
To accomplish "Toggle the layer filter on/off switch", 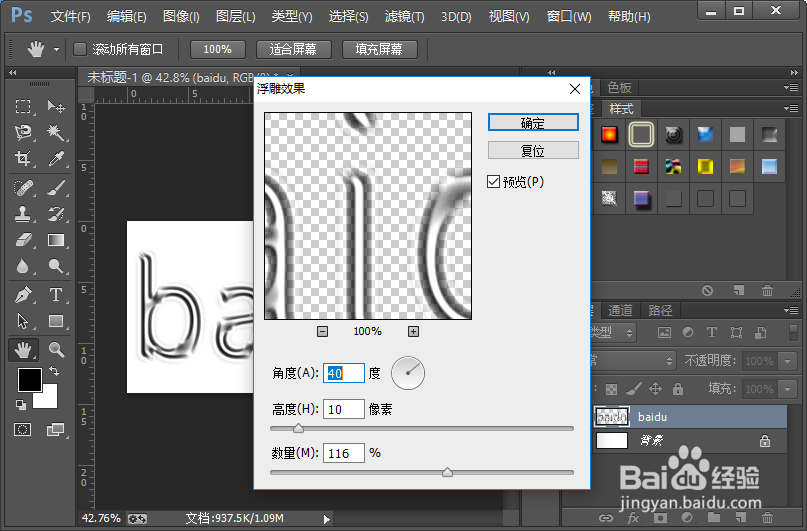I will tap(793, 332).
